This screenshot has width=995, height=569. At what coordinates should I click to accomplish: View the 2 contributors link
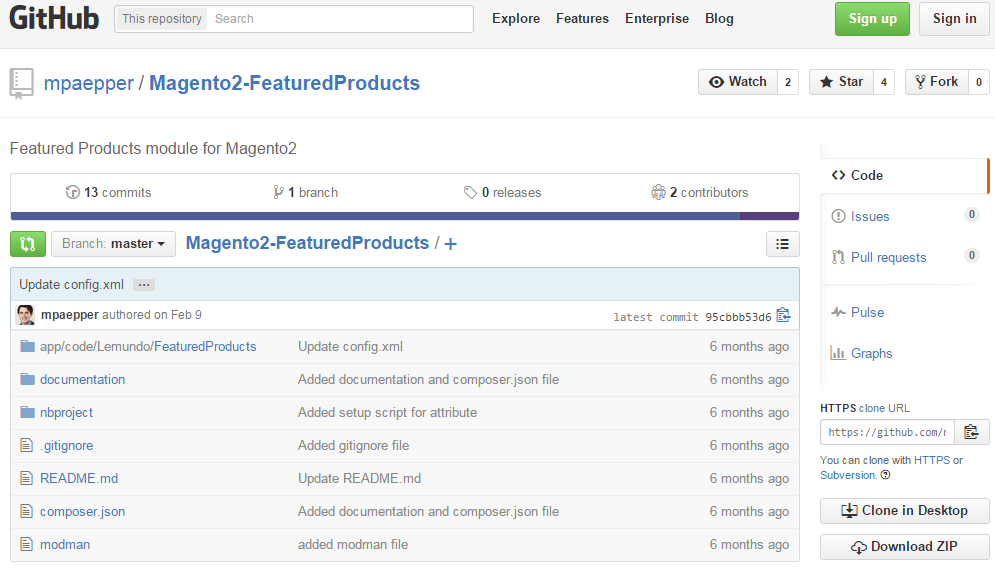[x=700, y=192]
